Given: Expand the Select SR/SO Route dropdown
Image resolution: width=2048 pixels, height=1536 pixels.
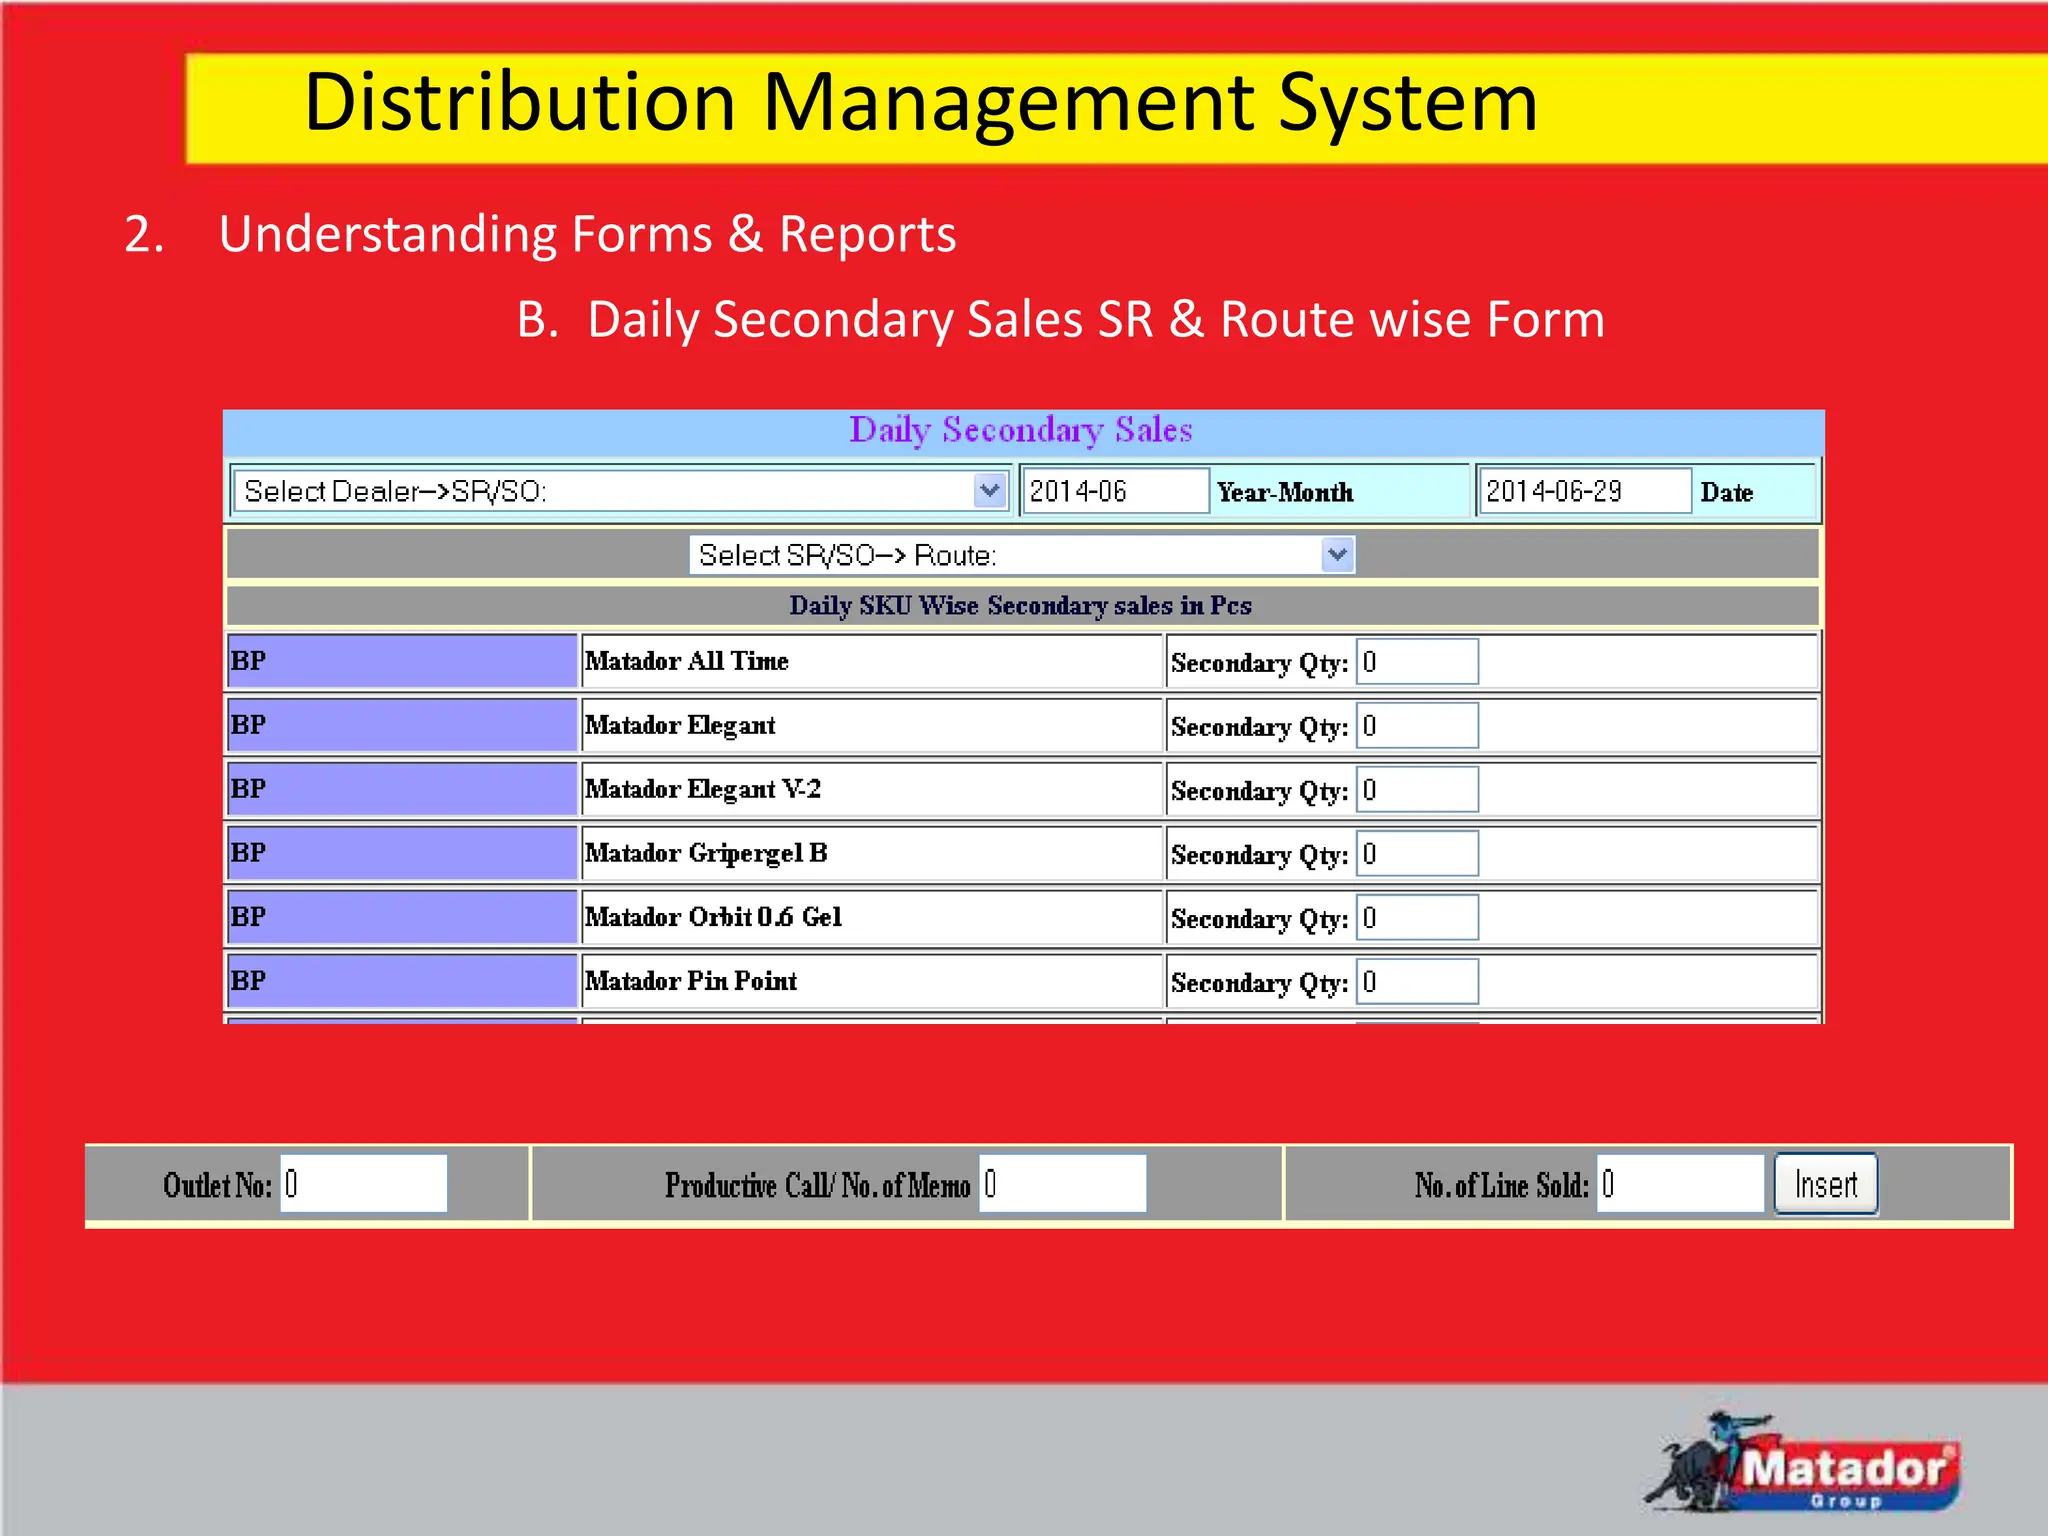Looking at the screenshot, I should point(1021,555).
